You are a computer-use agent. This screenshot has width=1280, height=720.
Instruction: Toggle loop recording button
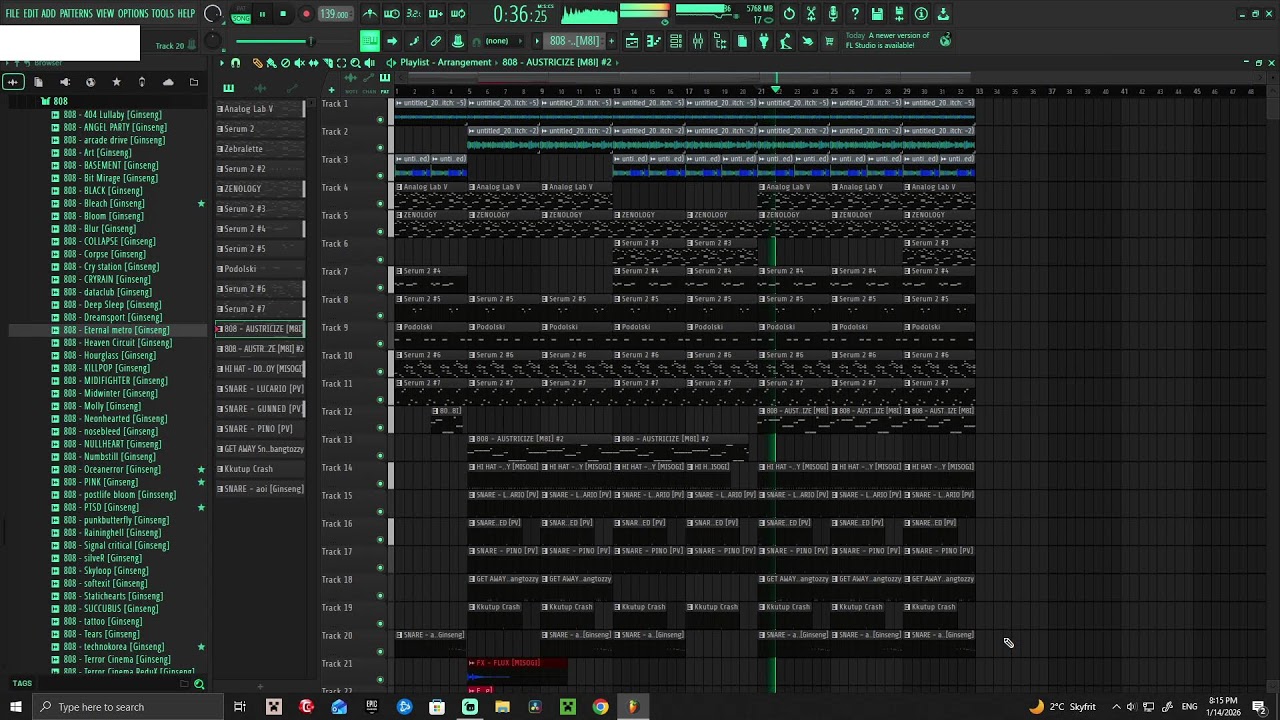click(458, 14)
